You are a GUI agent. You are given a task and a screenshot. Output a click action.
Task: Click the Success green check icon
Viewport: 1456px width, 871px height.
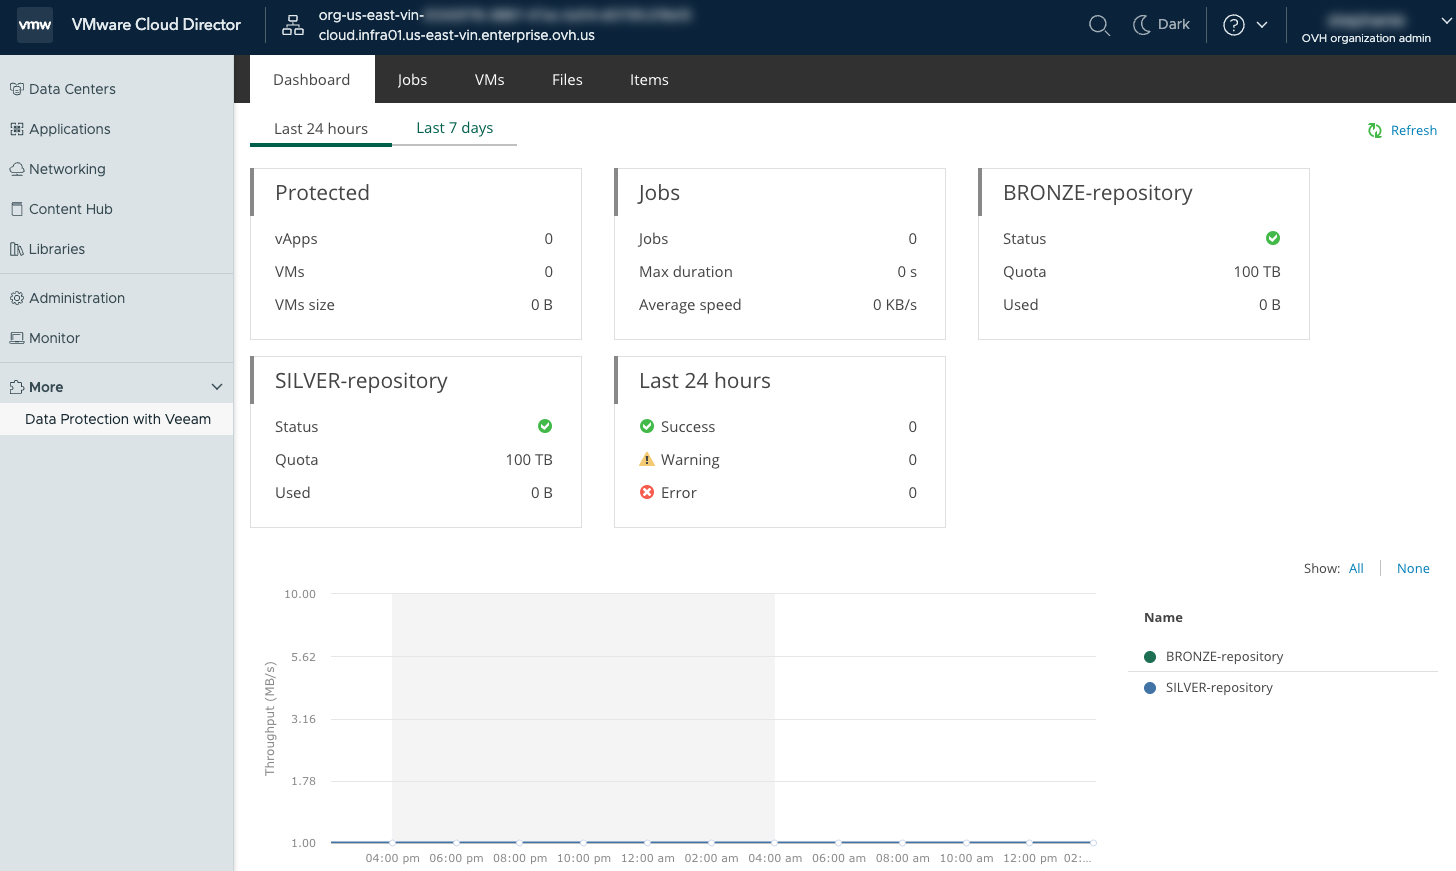coord(647,426)
